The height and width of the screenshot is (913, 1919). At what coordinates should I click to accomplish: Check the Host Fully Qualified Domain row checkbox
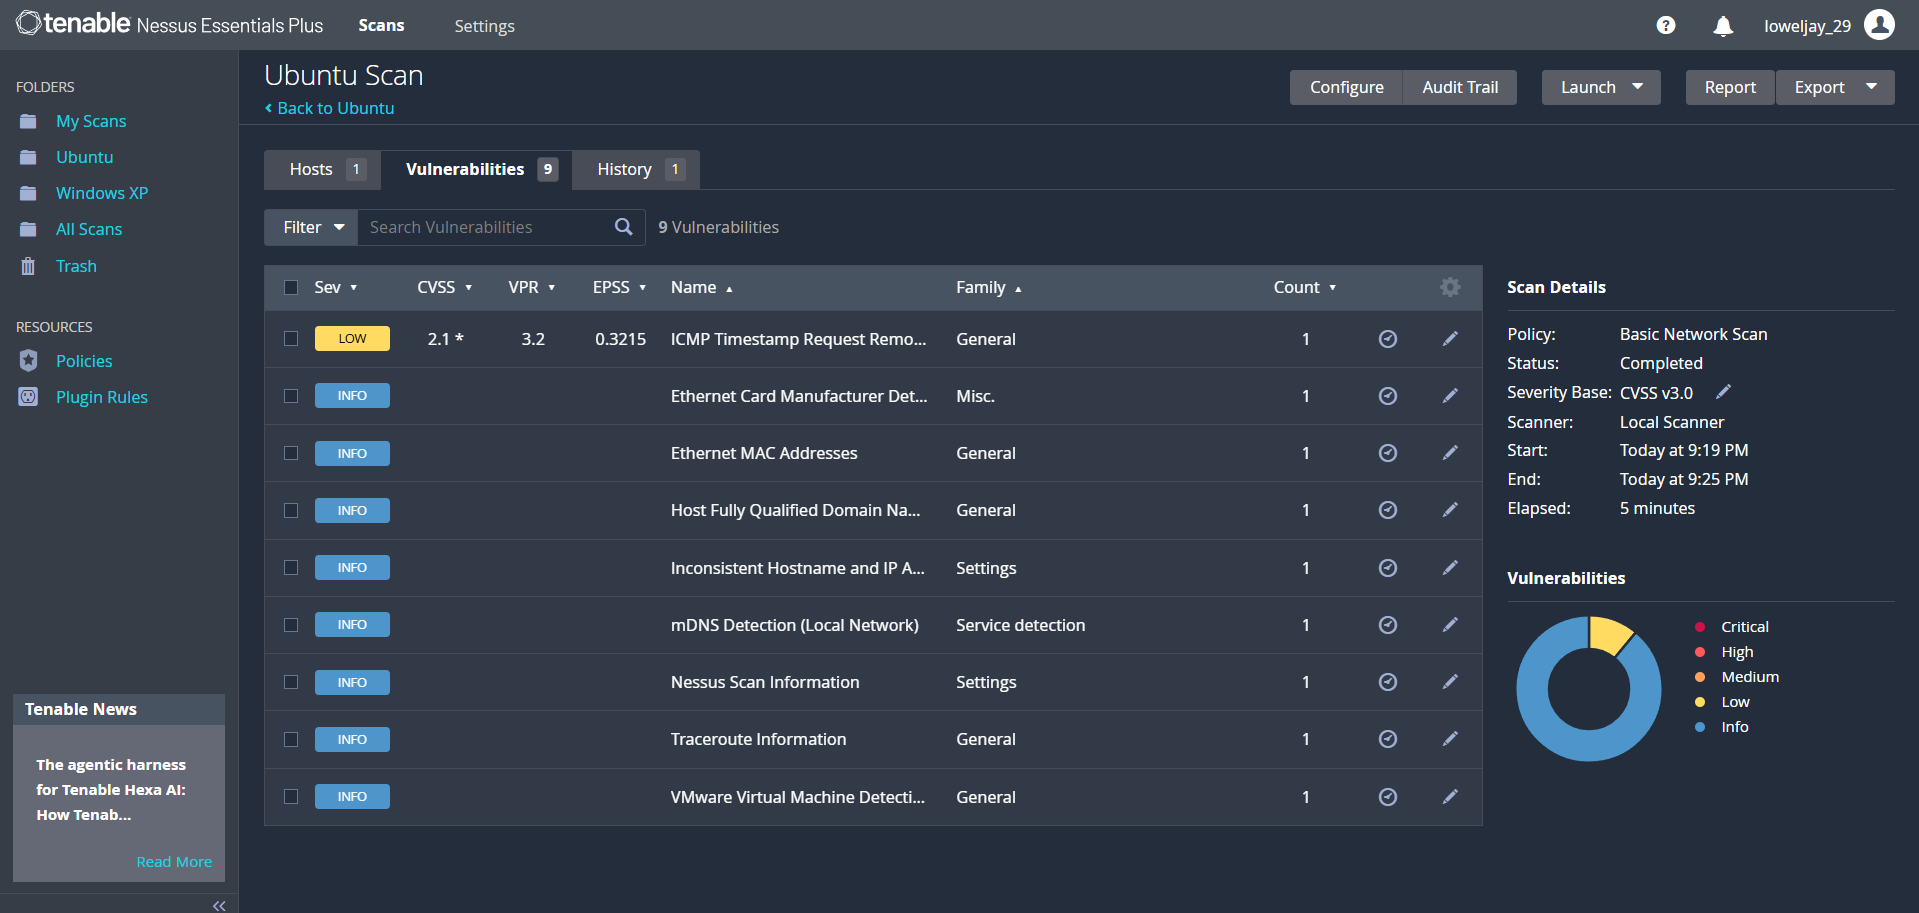291,510
